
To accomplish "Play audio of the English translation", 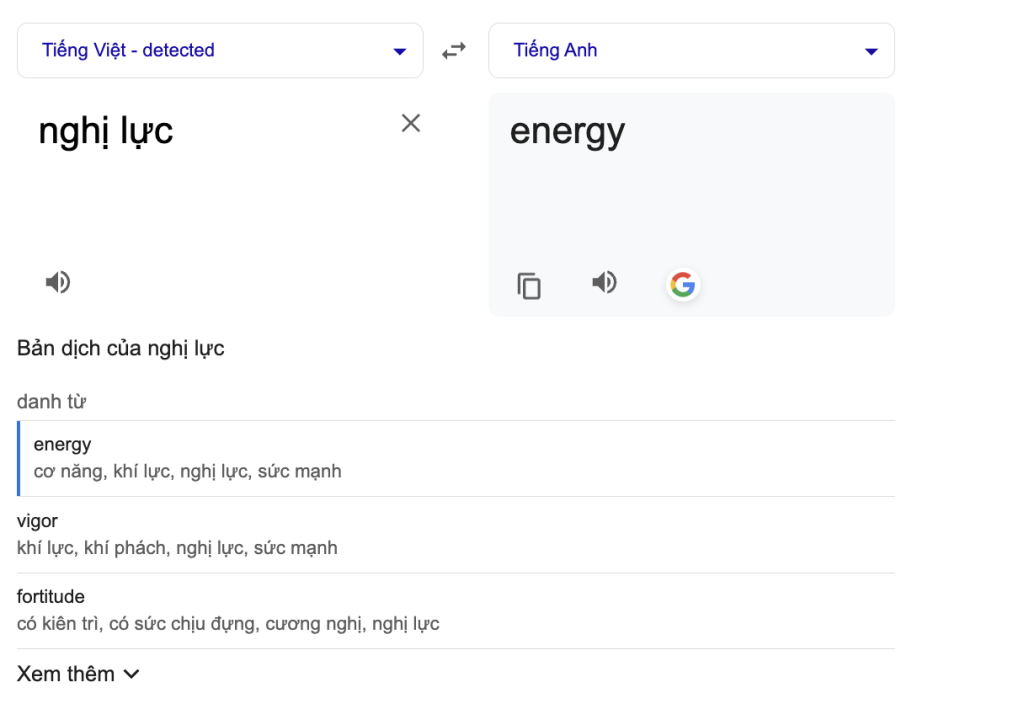I will click(604, 283).
